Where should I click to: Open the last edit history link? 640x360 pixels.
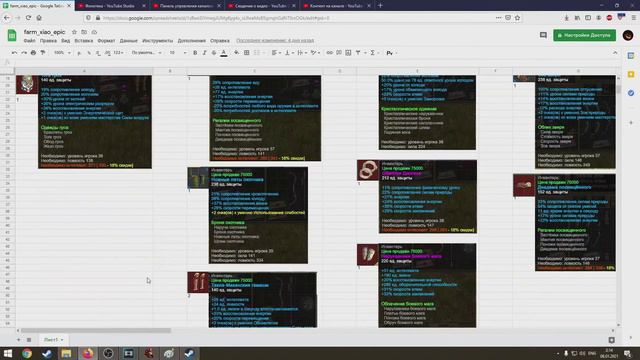tap(275, 41)
